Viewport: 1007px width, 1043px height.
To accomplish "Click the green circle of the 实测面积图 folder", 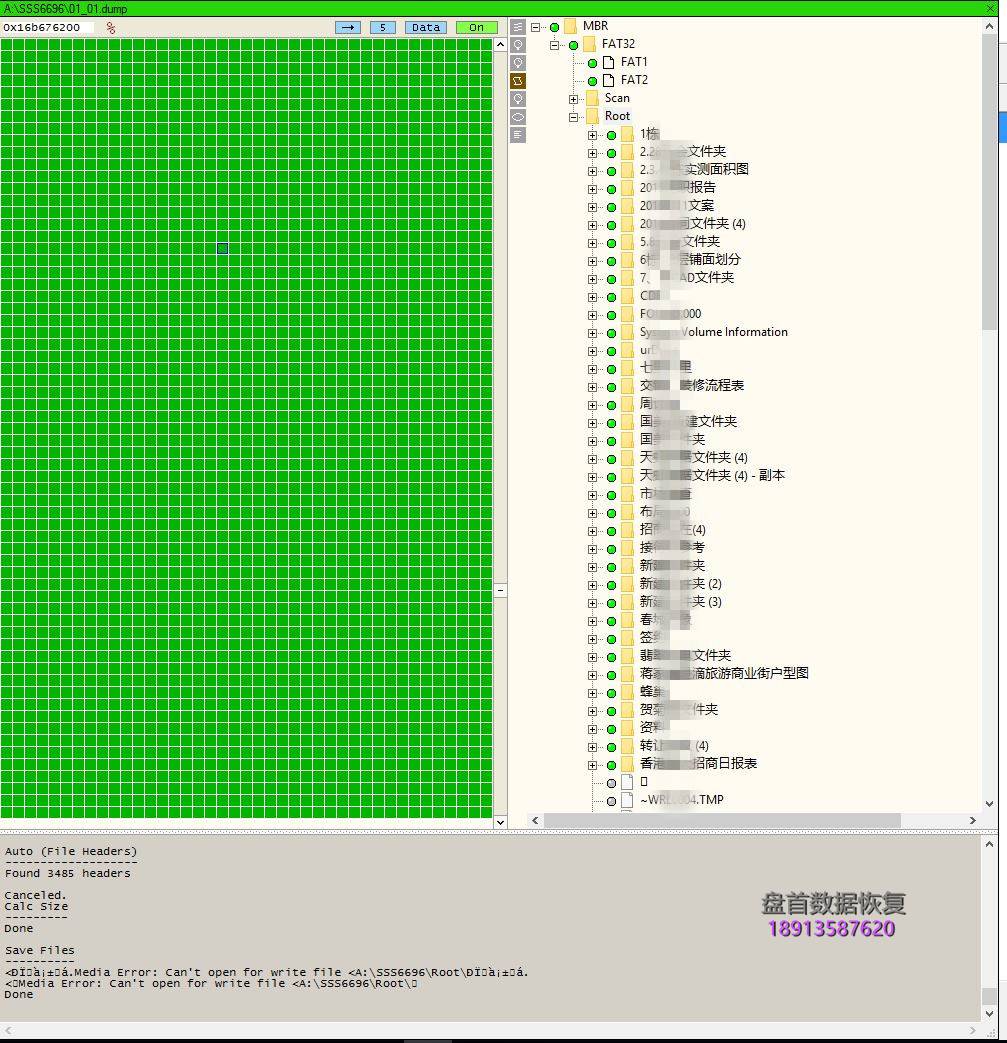I will (x=611, y=171).
